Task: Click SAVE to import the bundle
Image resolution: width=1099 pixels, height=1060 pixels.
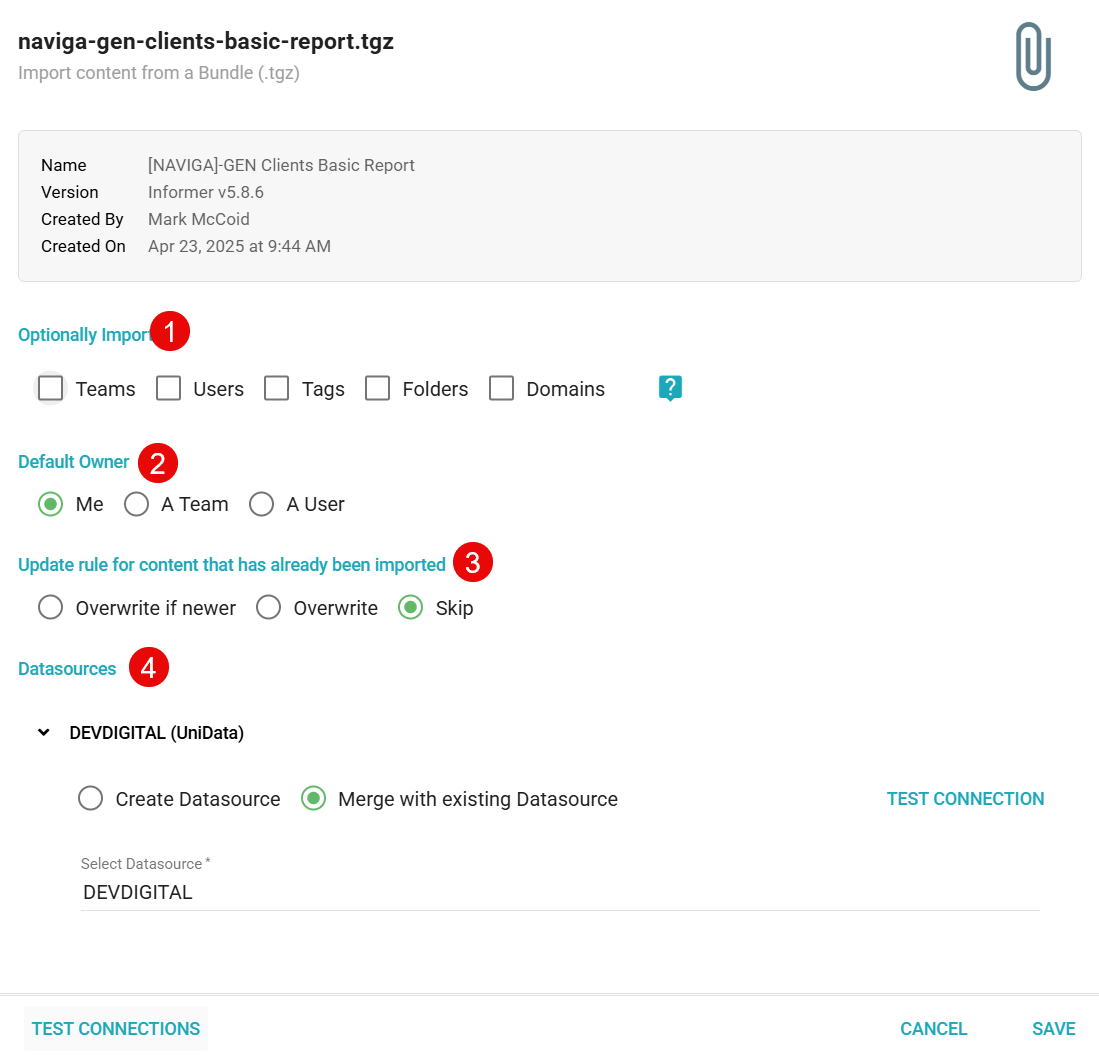Action: [x=1053, y=1028]
